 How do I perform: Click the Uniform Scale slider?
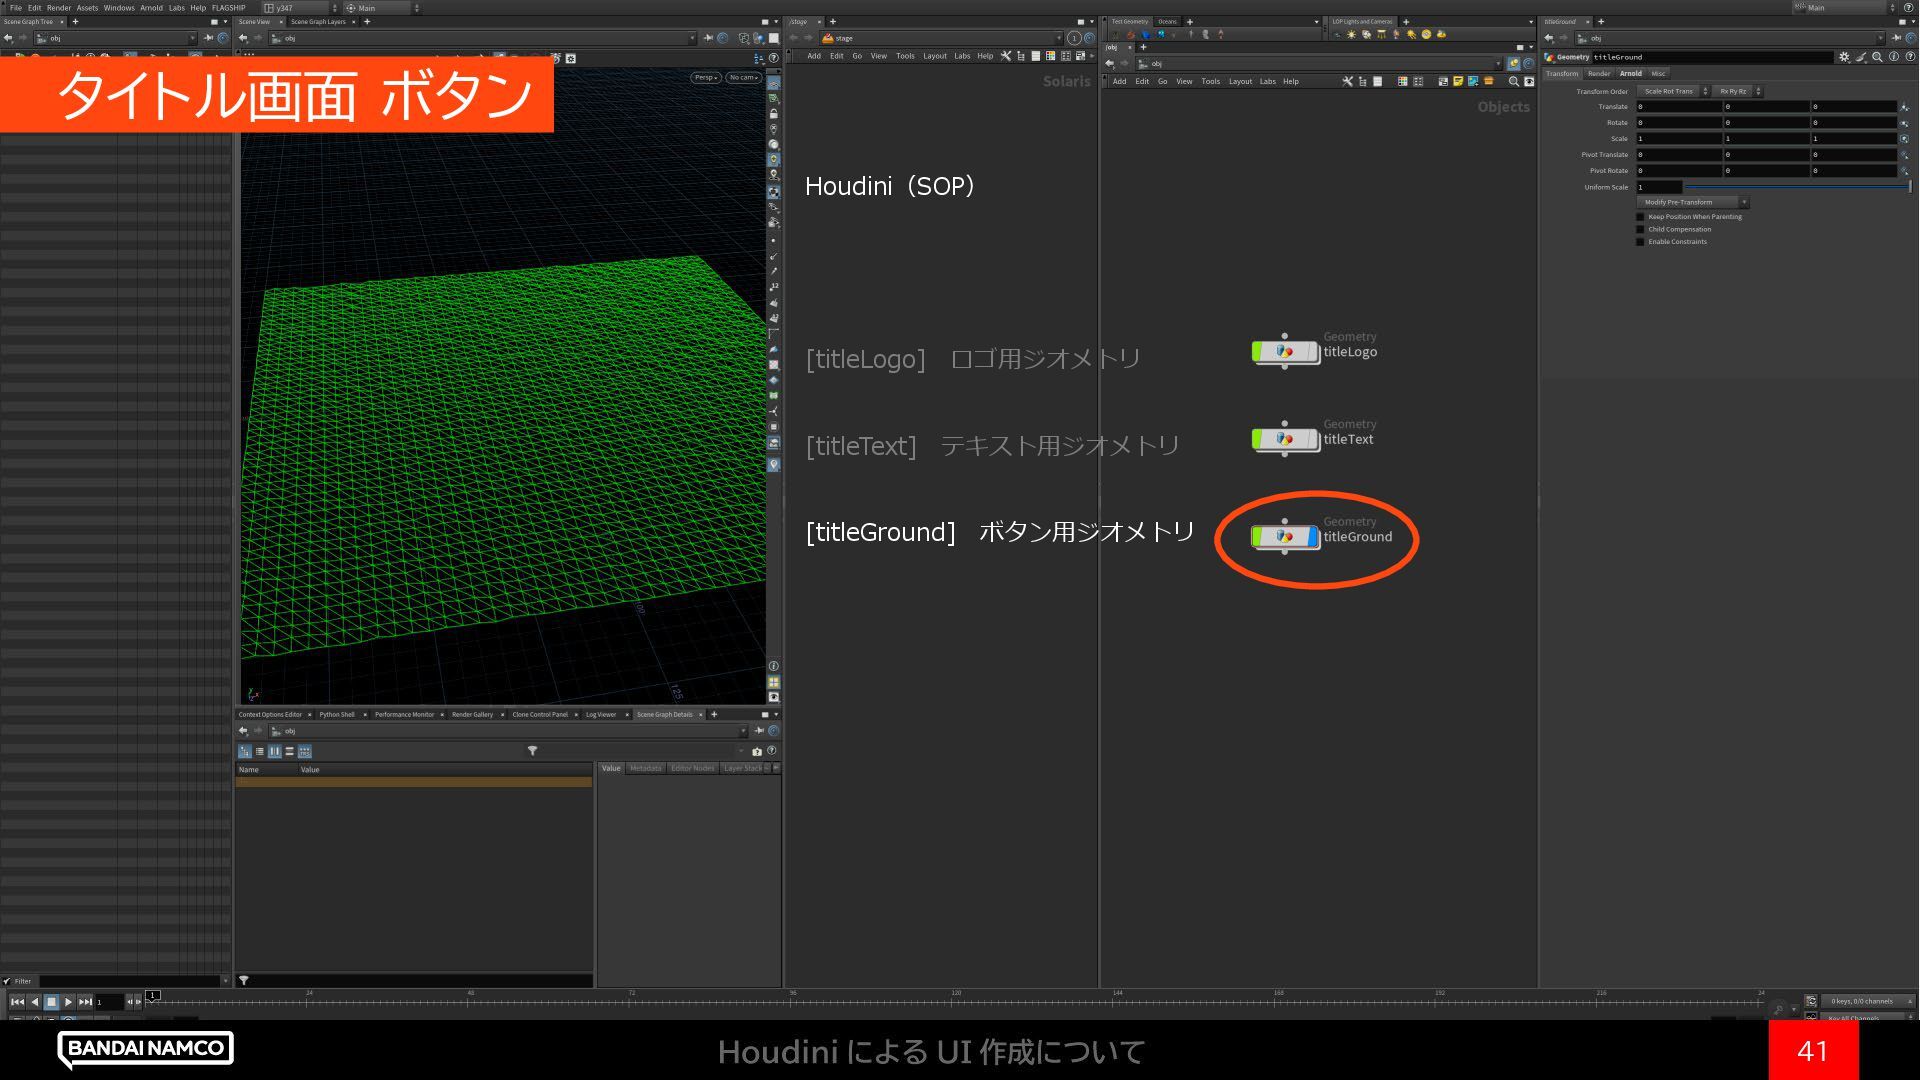pyautogui.click(x=1796, y=187)
